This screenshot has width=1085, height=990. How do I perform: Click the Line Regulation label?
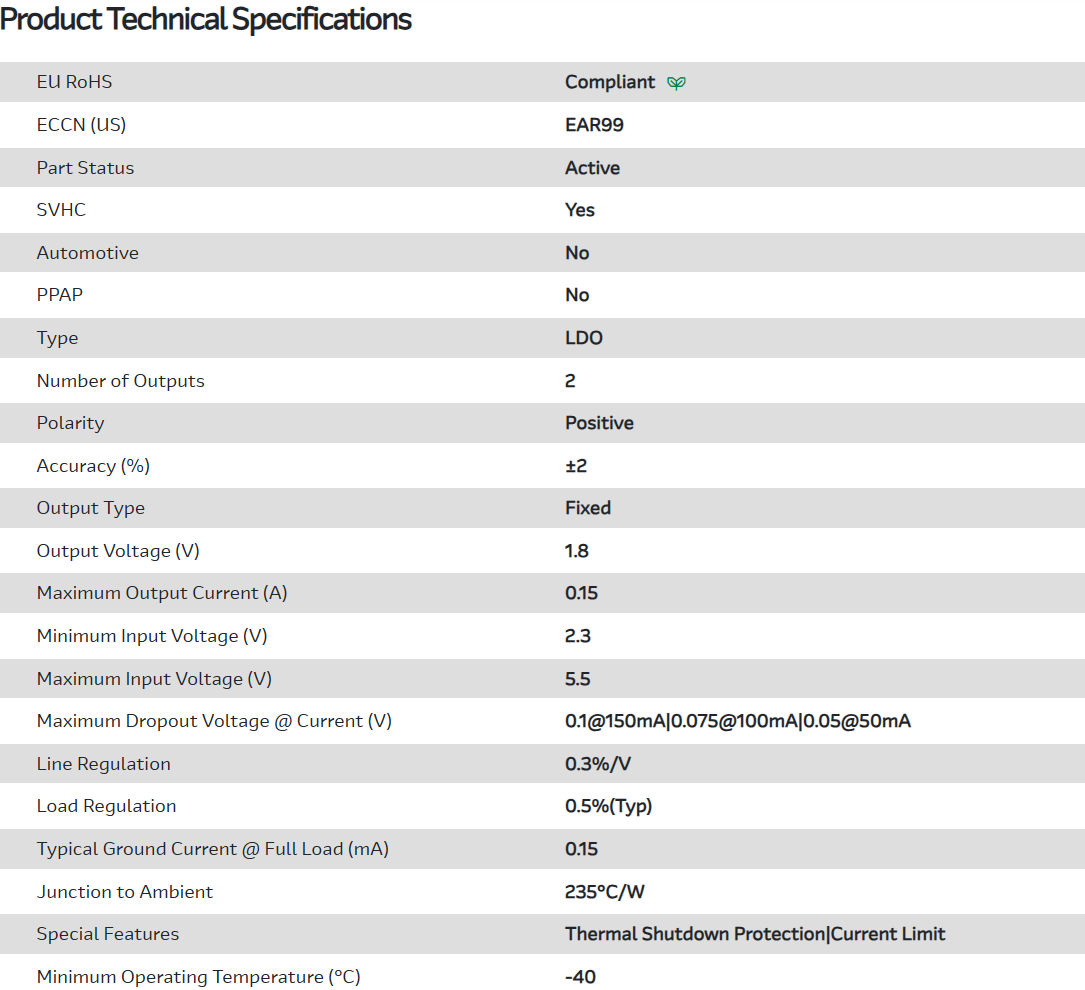103,764
